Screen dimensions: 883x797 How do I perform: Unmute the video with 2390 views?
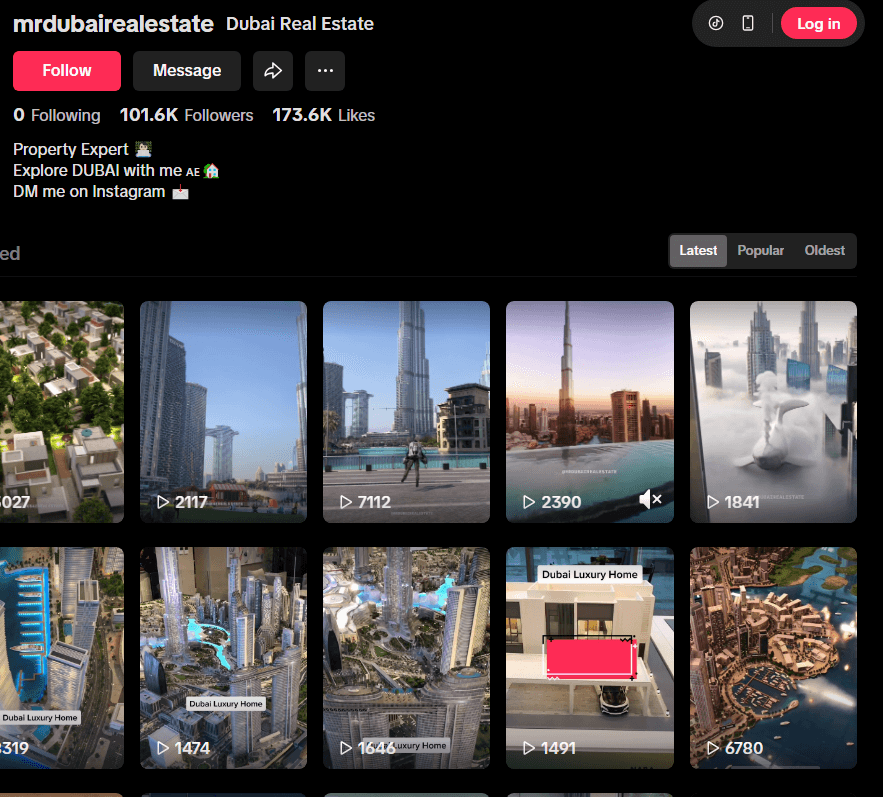[650, 499]
